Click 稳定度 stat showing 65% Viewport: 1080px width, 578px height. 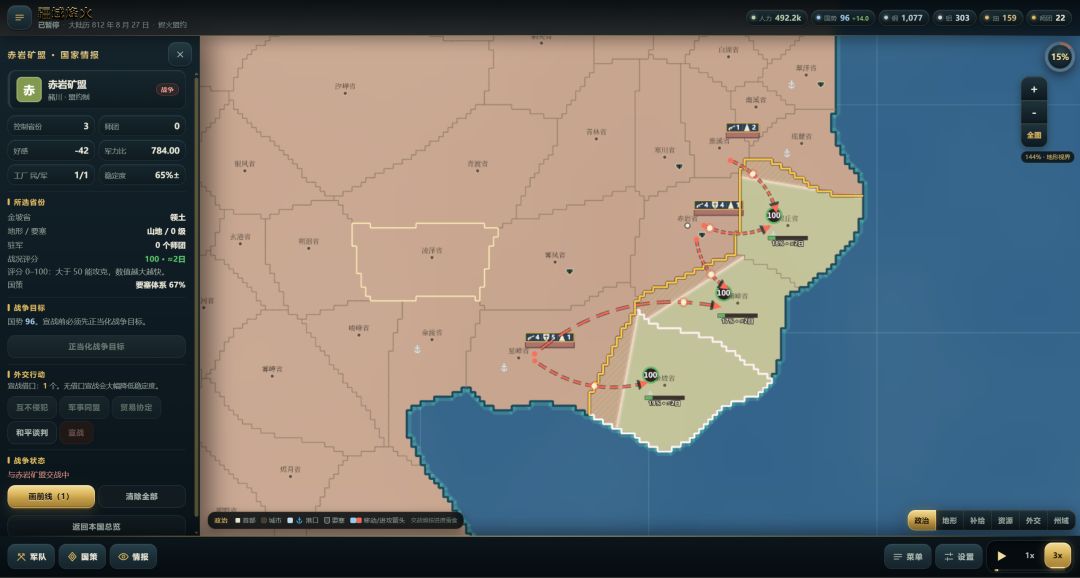[x=142, y=175]
